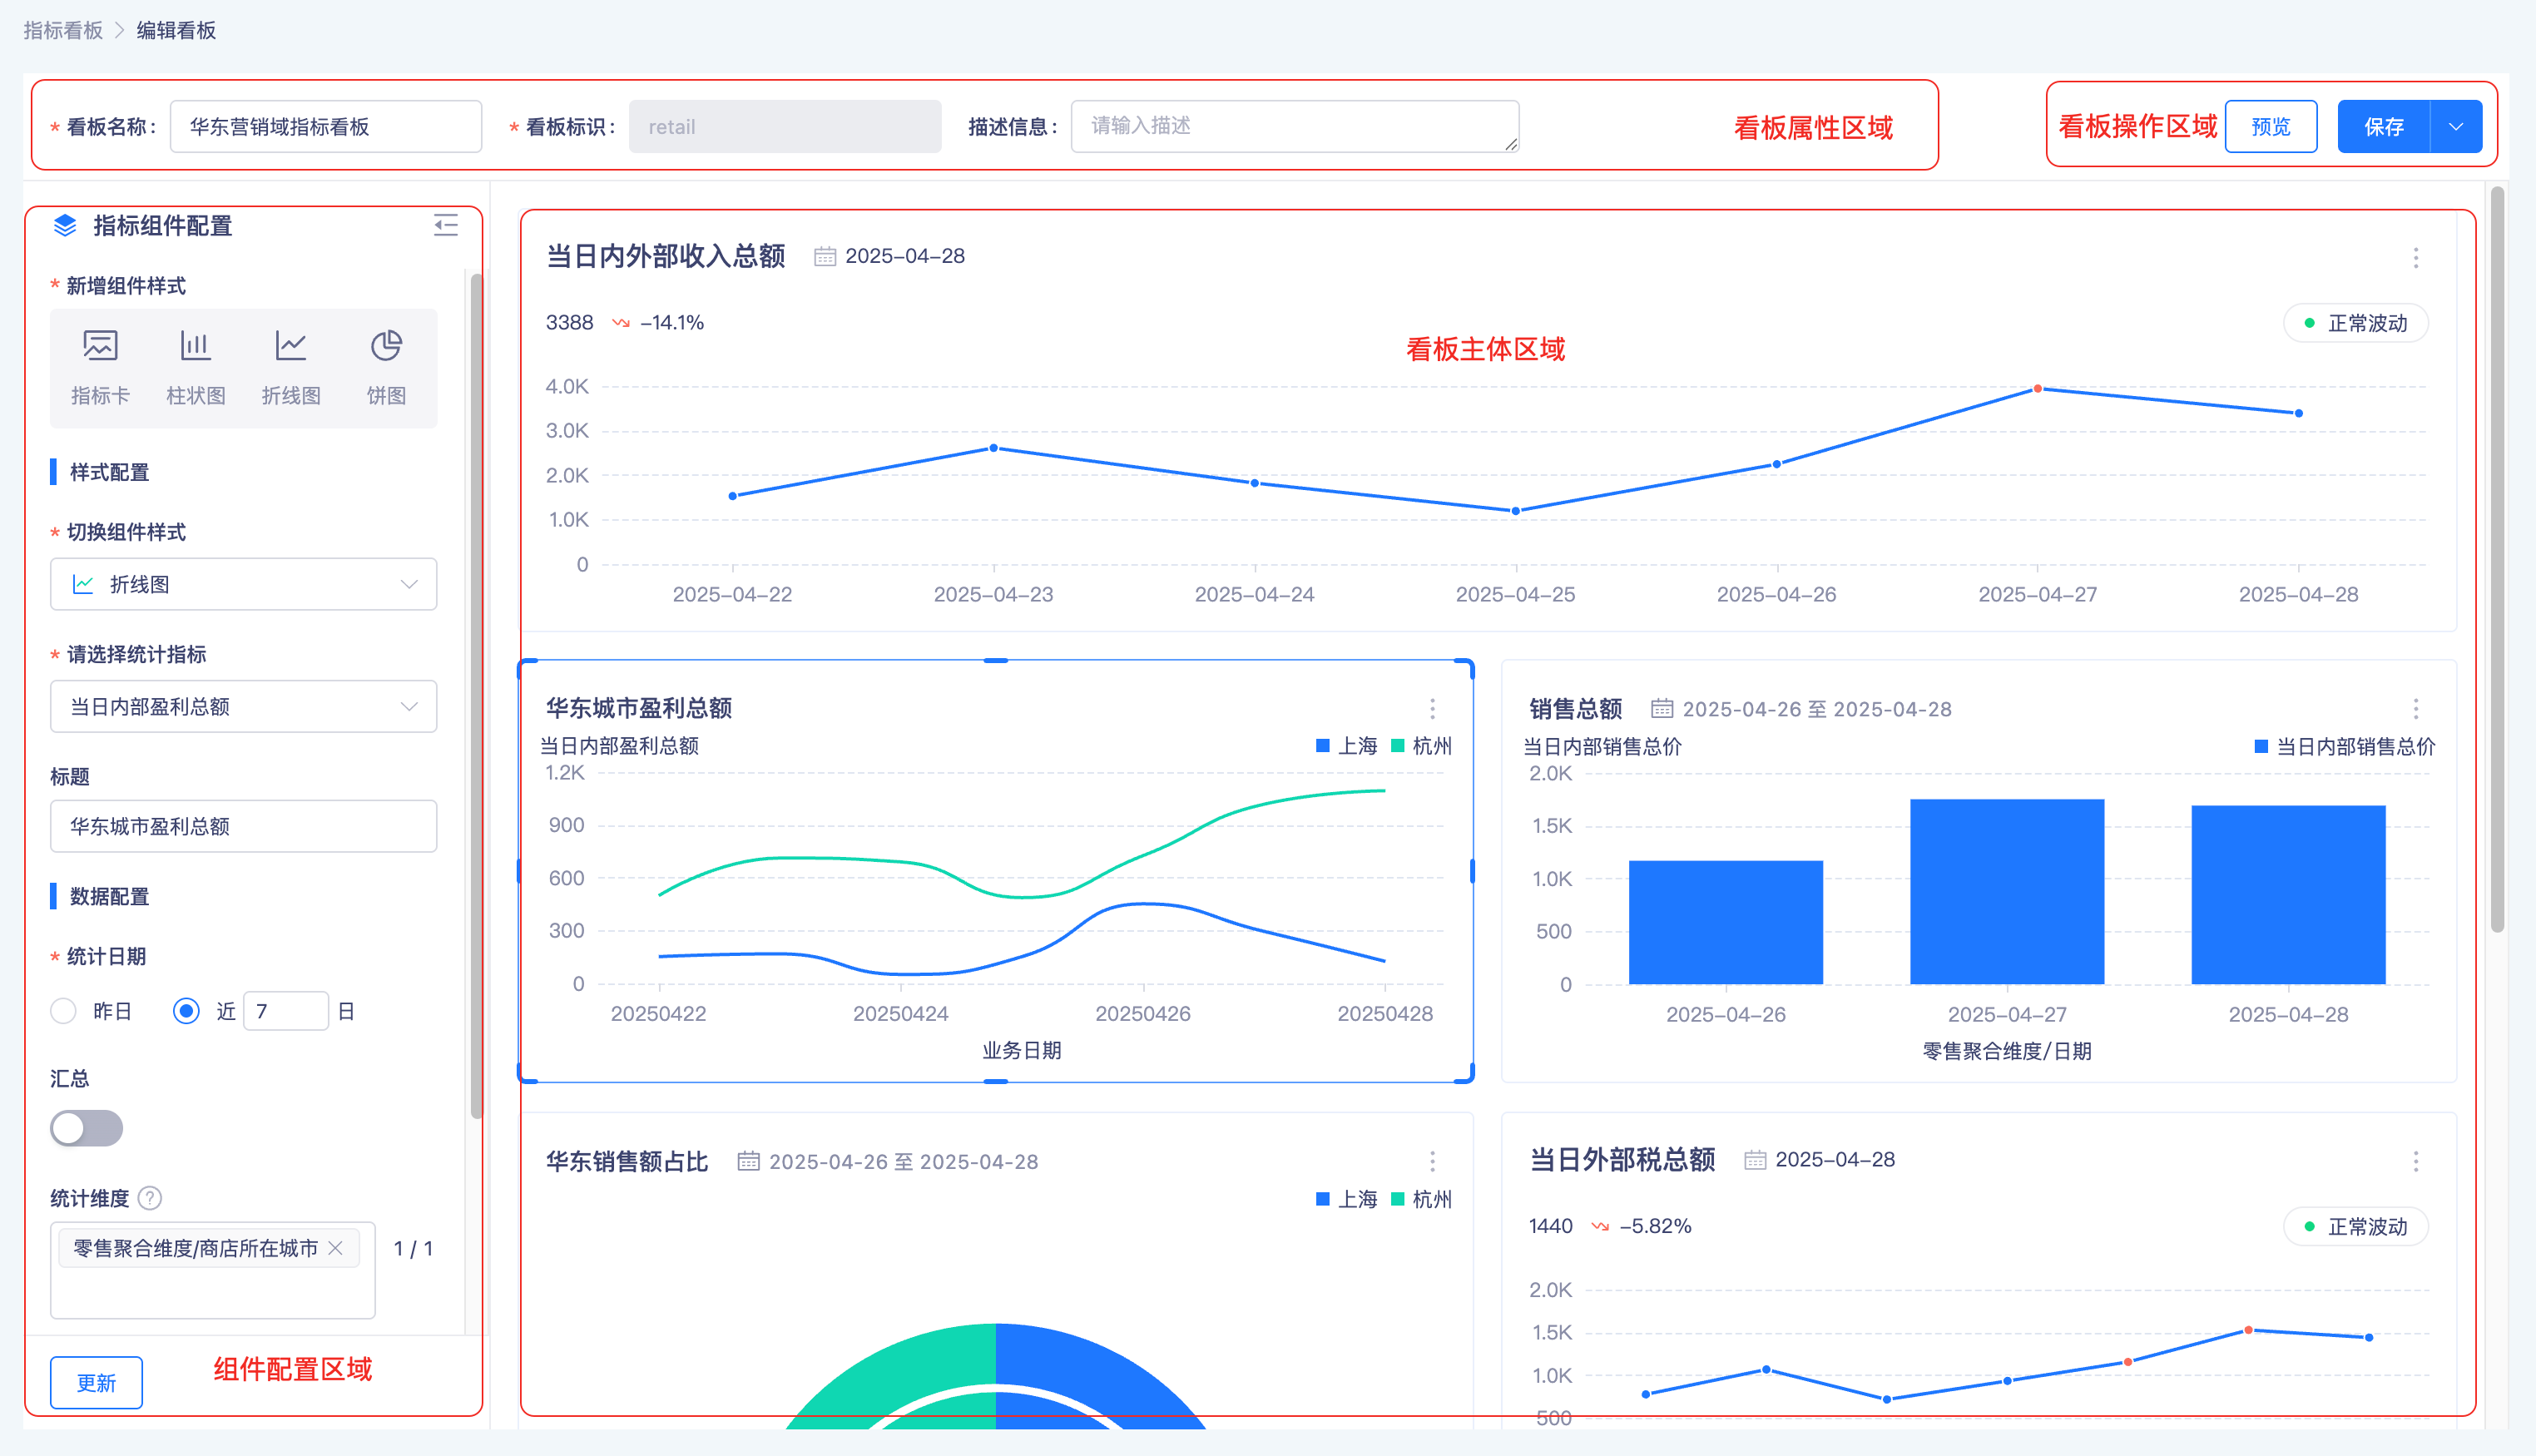Viewport: 2536px width, 1456px height.
Task: Click the 预览 button
Action: (x=2271, y=127)
